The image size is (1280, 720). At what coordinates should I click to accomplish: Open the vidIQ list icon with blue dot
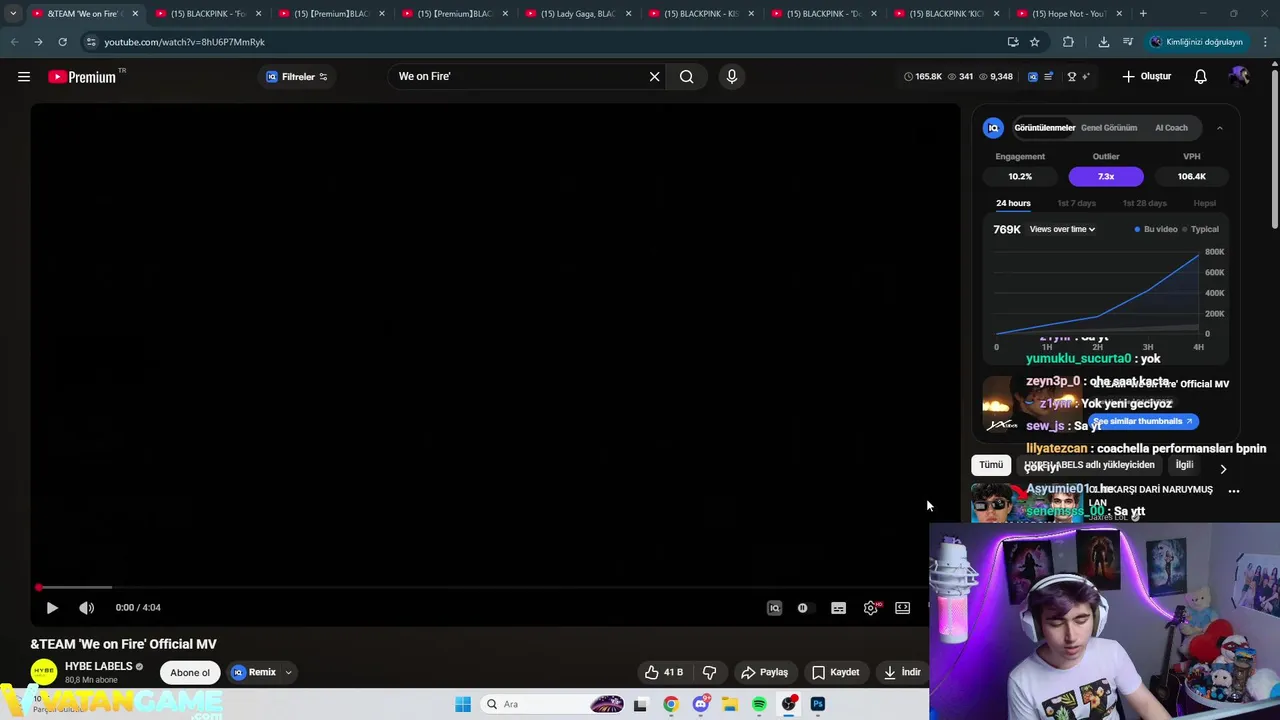coord(1048,77)
